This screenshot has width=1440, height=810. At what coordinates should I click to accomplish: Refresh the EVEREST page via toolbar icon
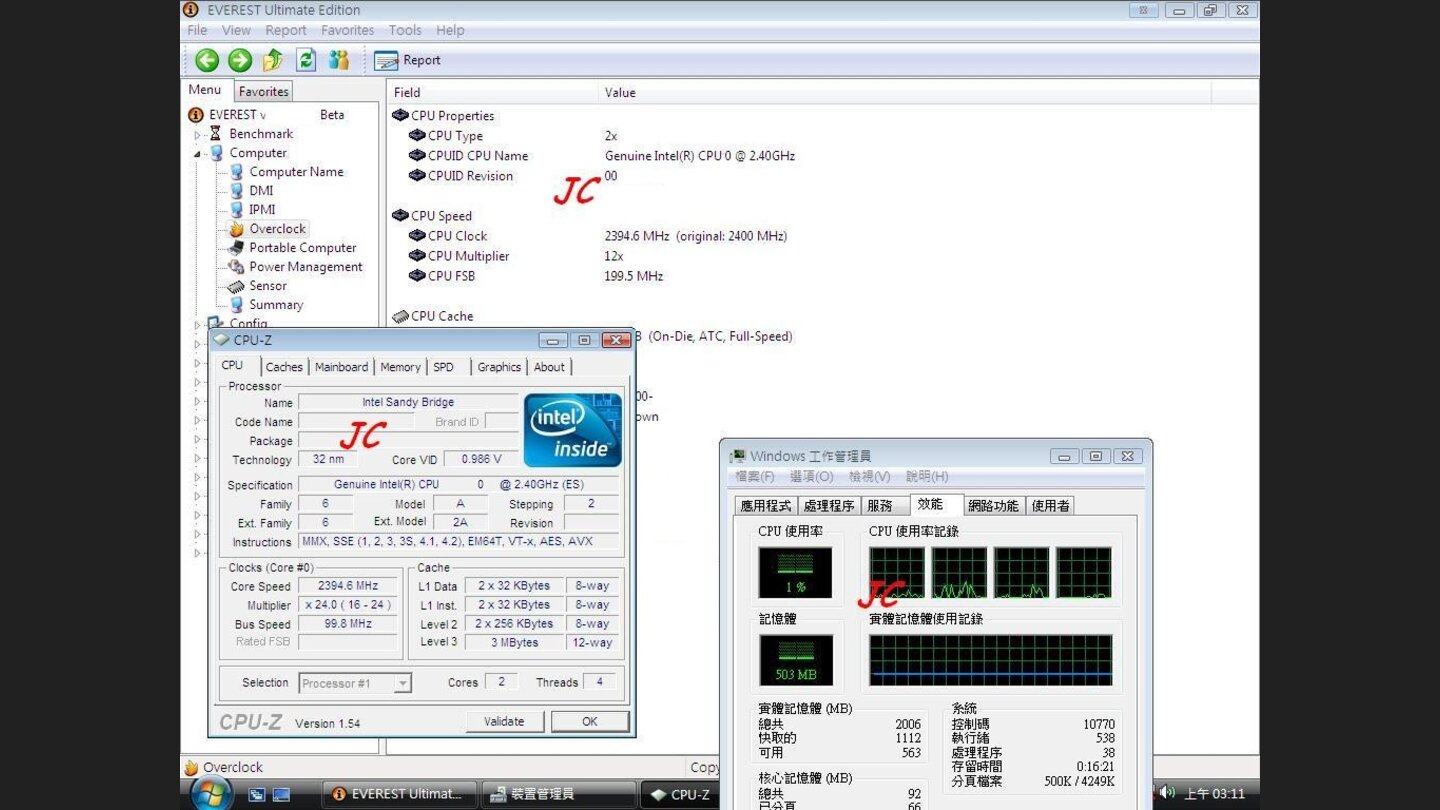[306, 60]
